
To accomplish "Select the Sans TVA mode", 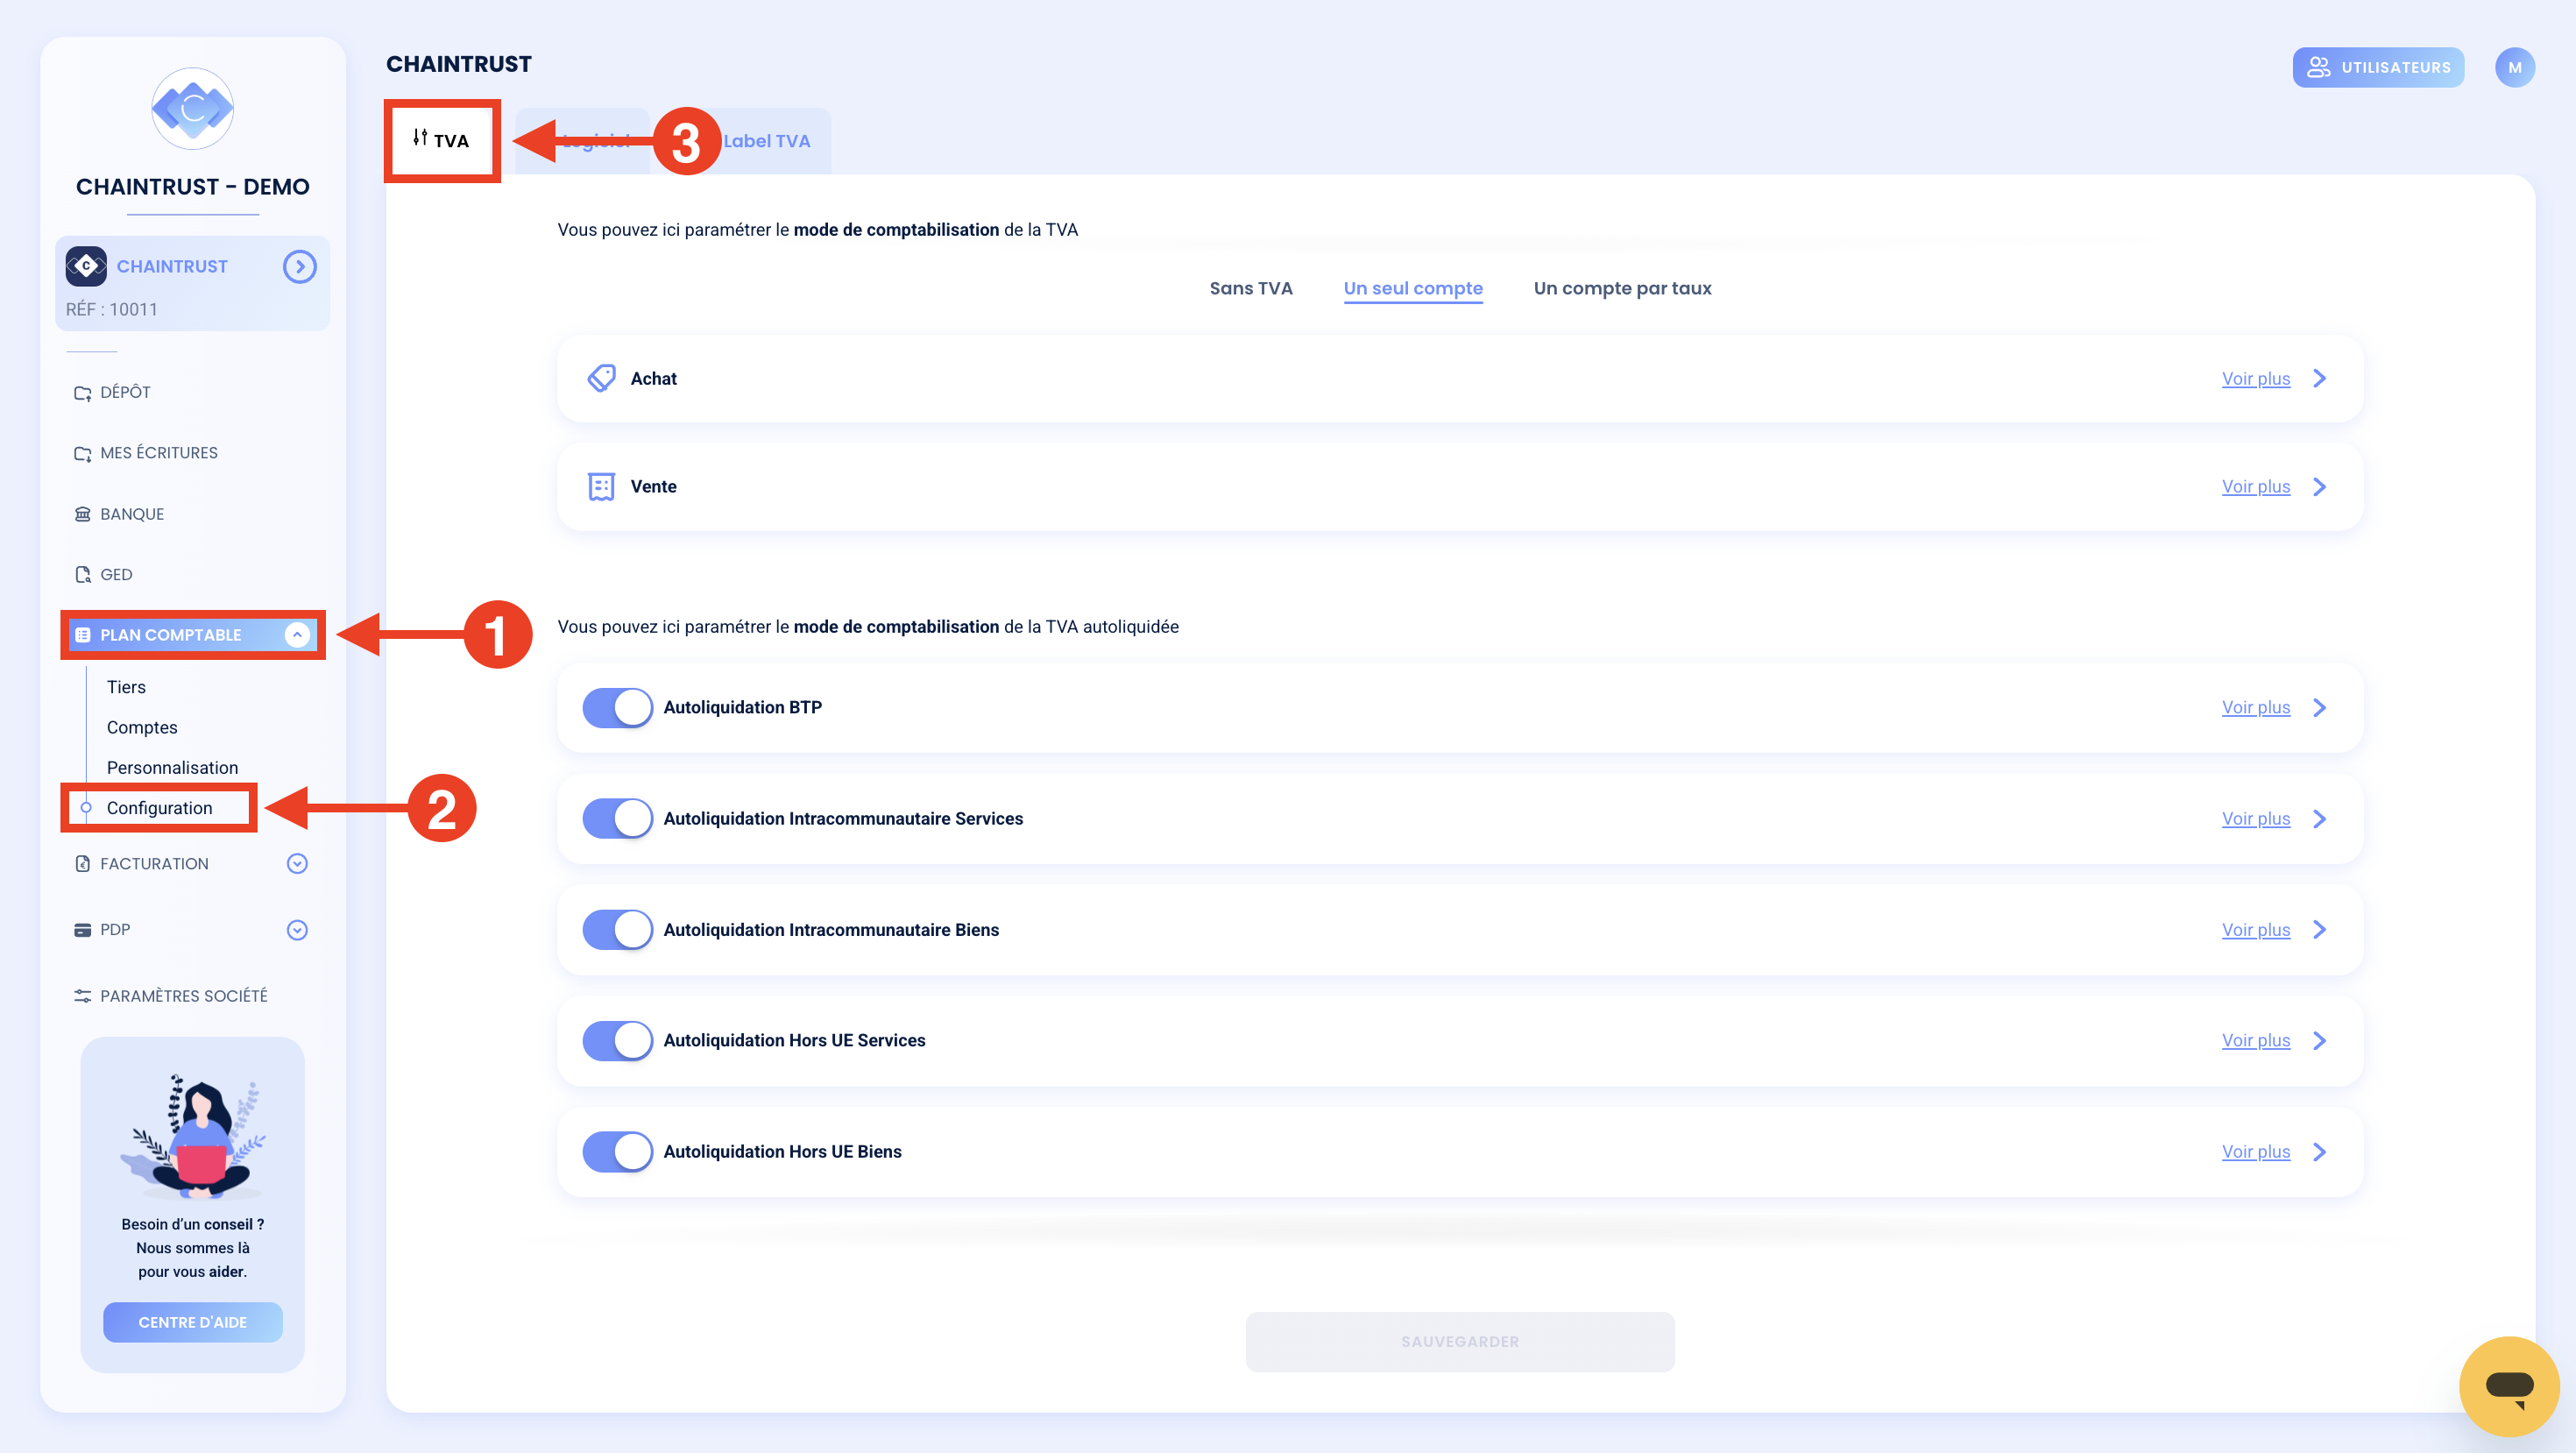I will tap(1251, 288).
